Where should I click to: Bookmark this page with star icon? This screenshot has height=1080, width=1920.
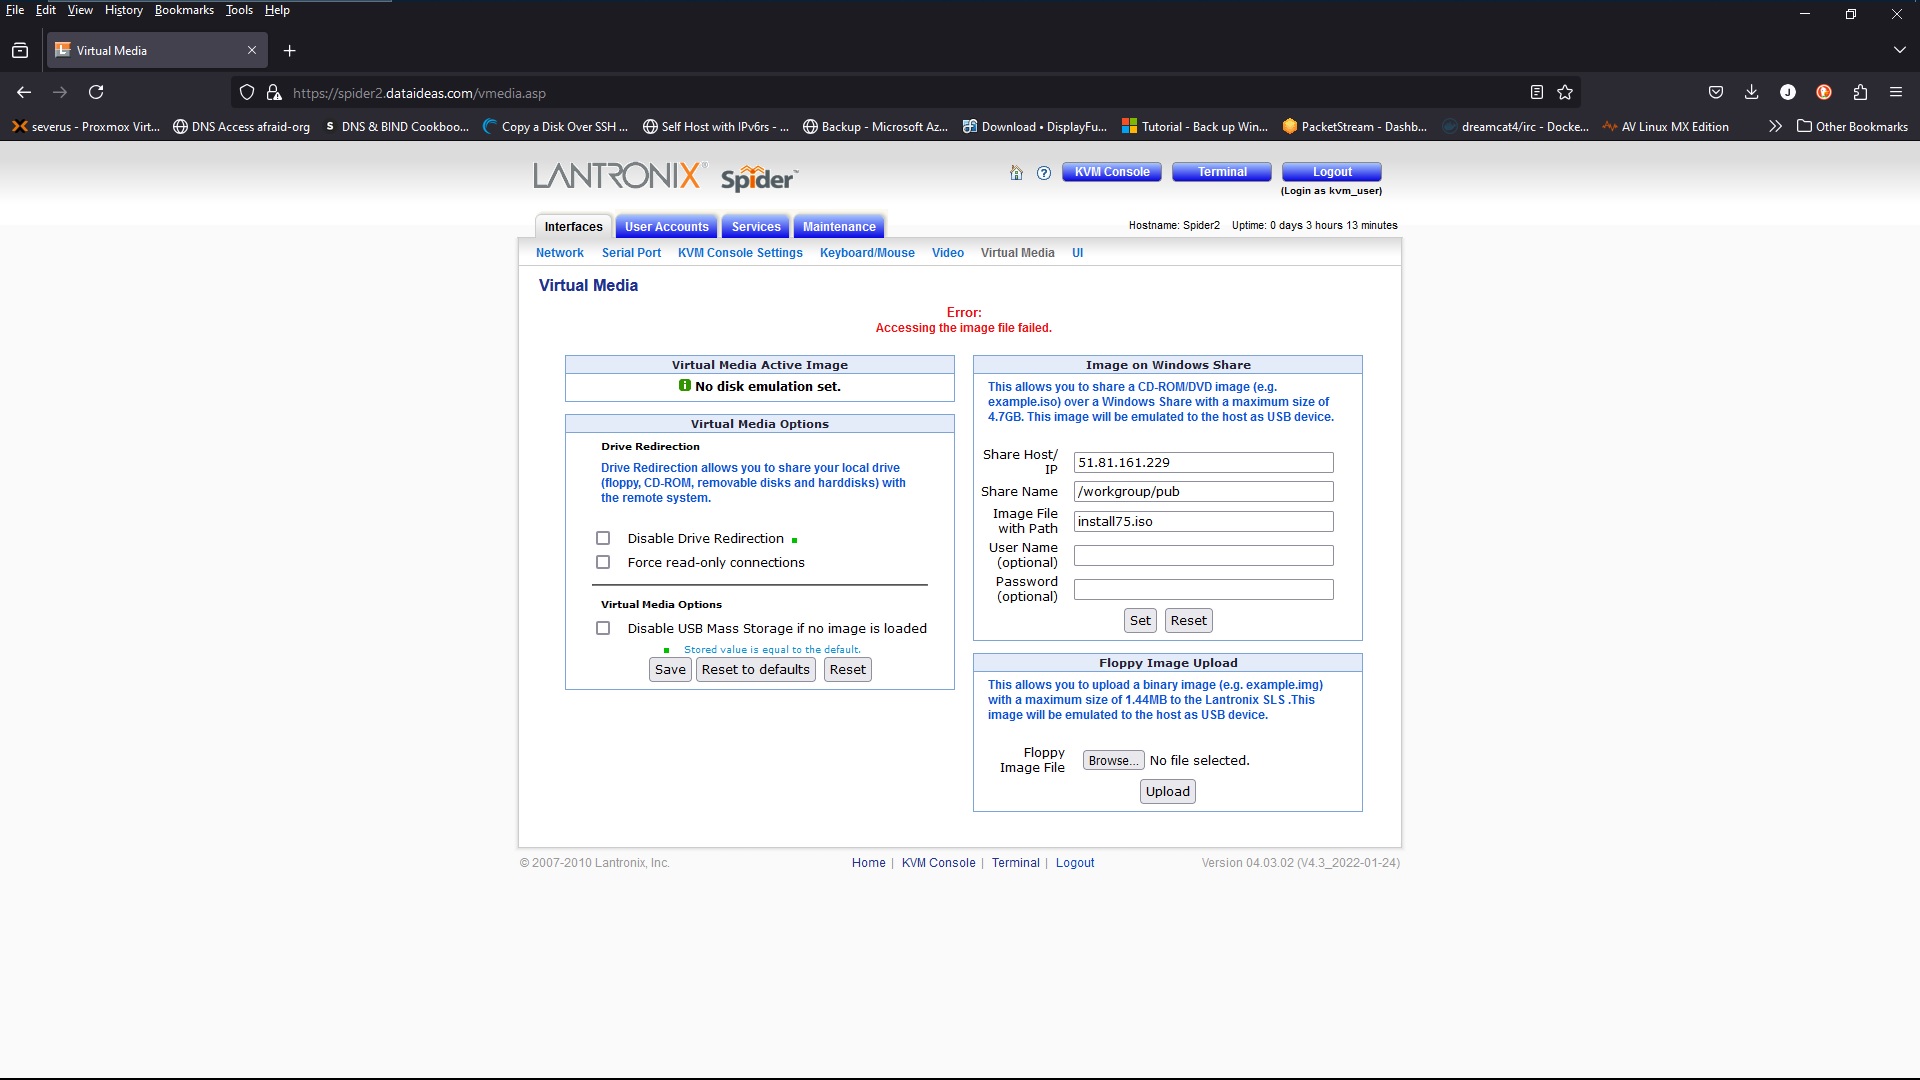pos(1565,92)
